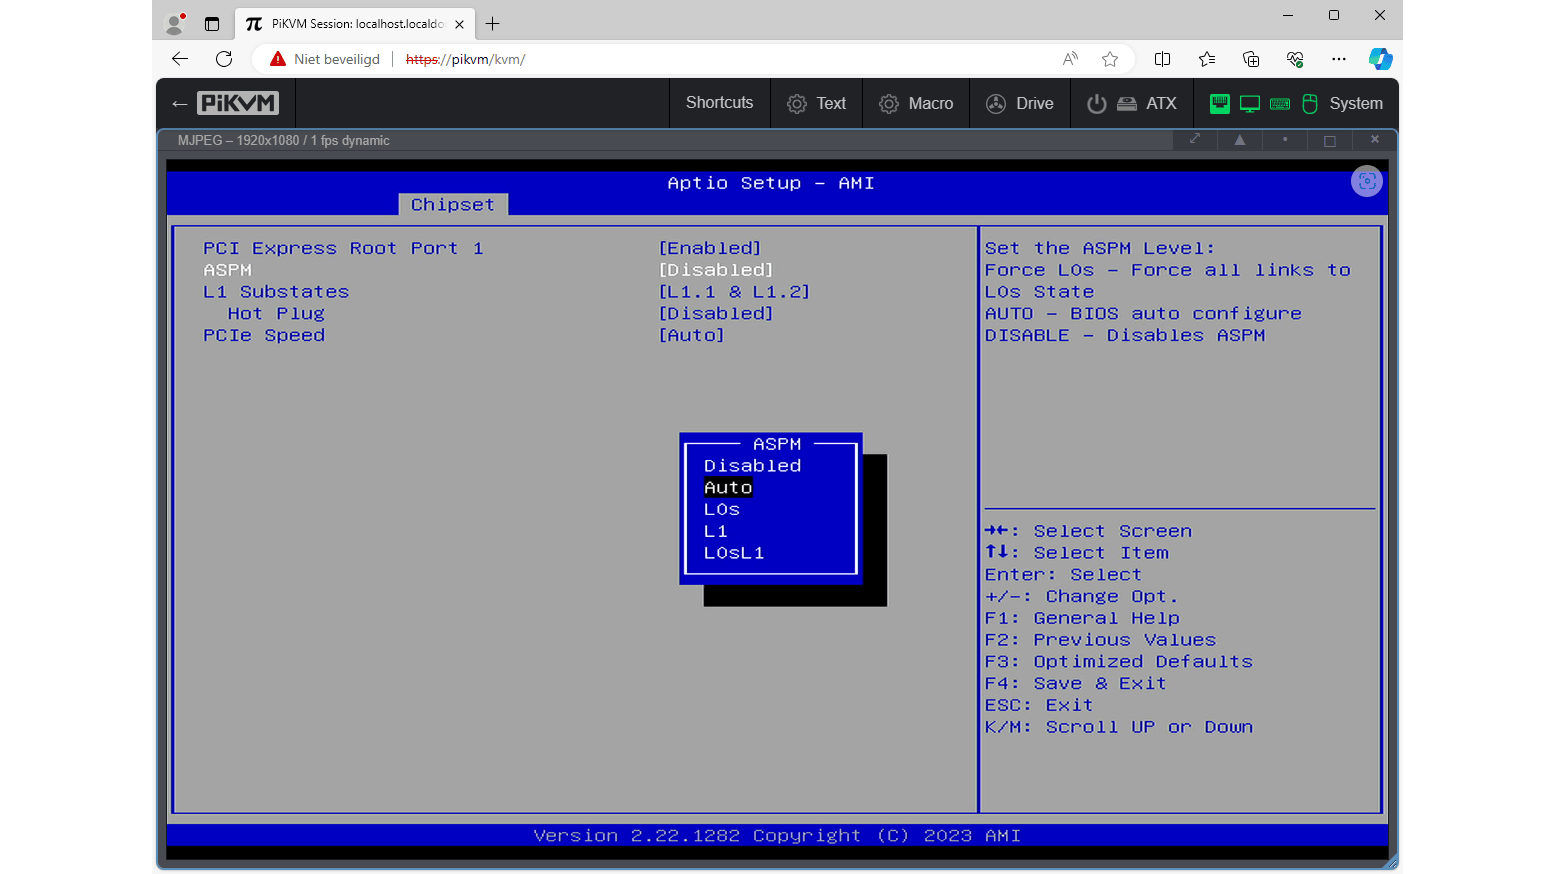
Task: Click the [Disabled] value in the Hot Plug row
Action: (x=716, y=314)
